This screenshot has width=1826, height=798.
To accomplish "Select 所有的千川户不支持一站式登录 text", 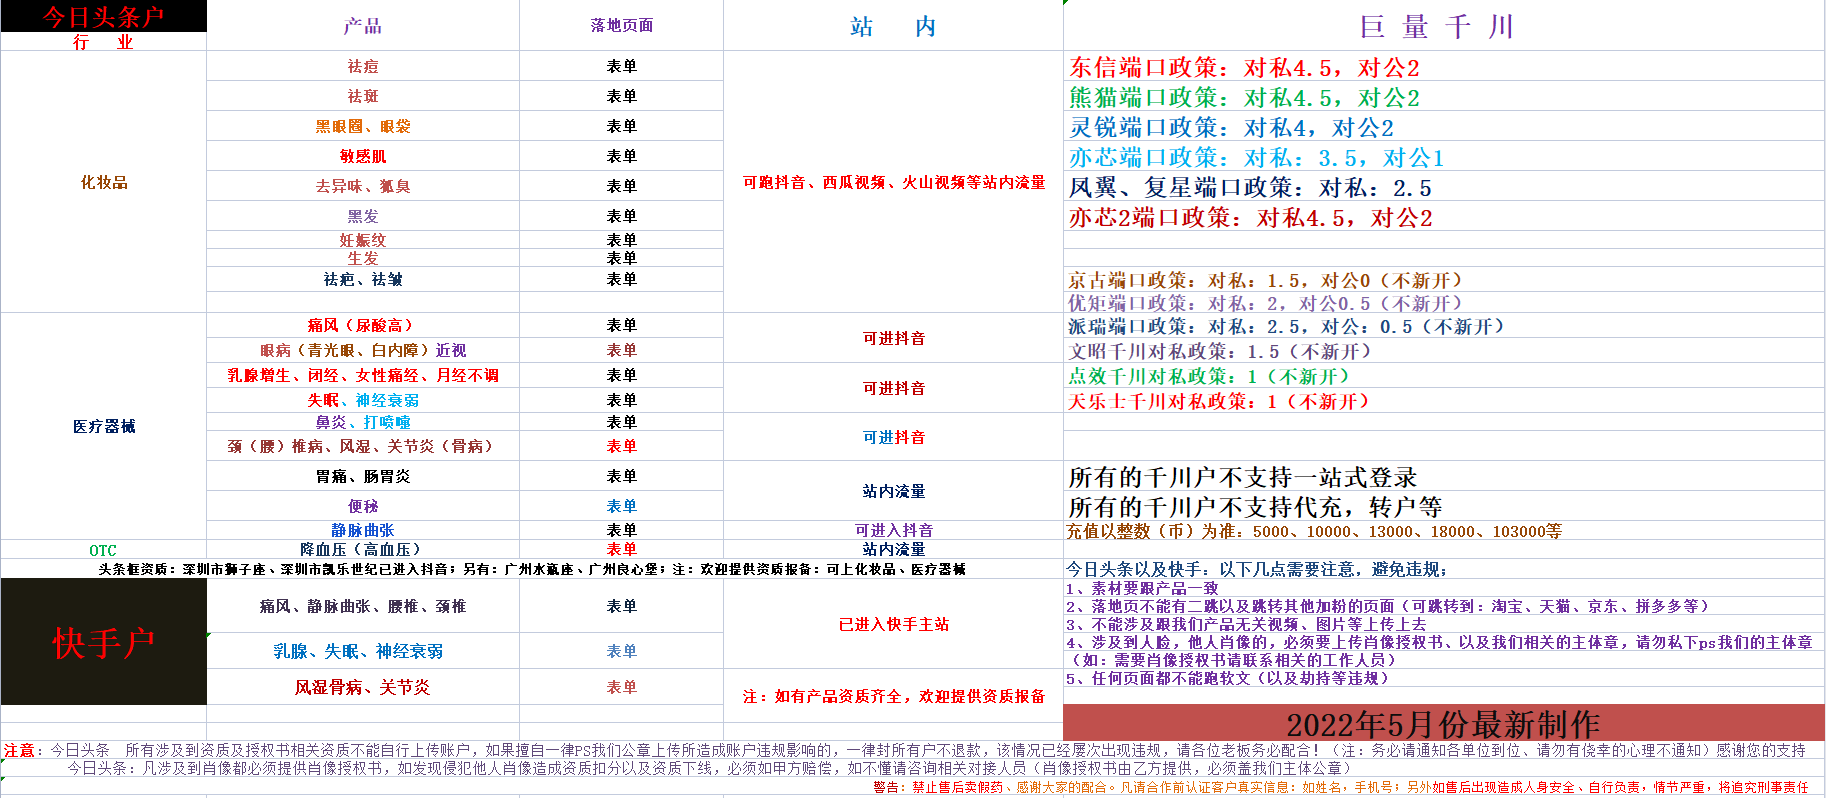I will click(x=1243, y=477).
